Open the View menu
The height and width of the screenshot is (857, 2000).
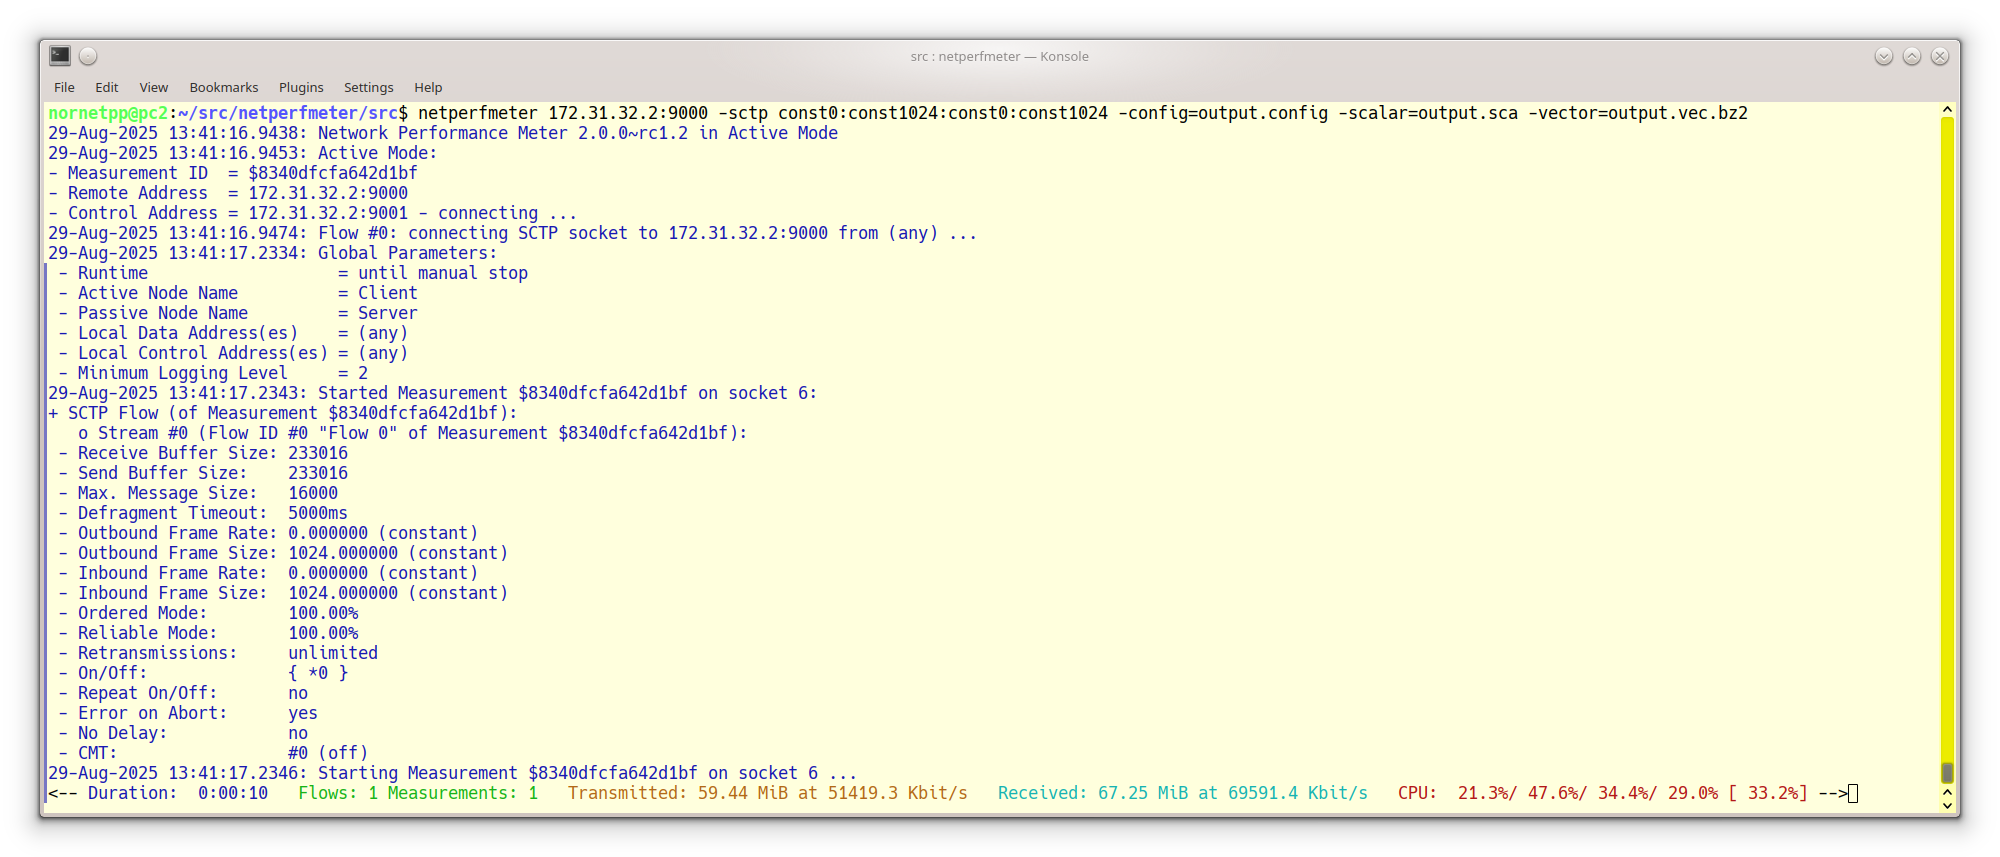(x=153, y=87)
